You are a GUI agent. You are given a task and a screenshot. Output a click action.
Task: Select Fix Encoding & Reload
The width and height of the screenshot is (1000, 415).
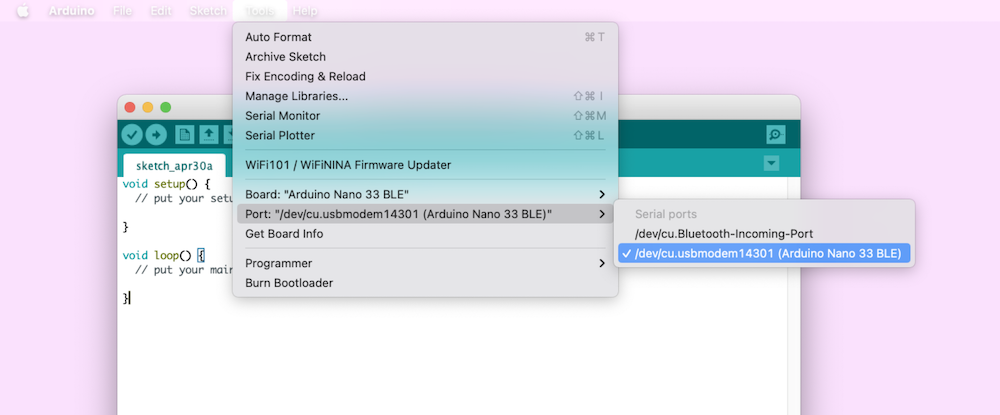tap(425, 76)
